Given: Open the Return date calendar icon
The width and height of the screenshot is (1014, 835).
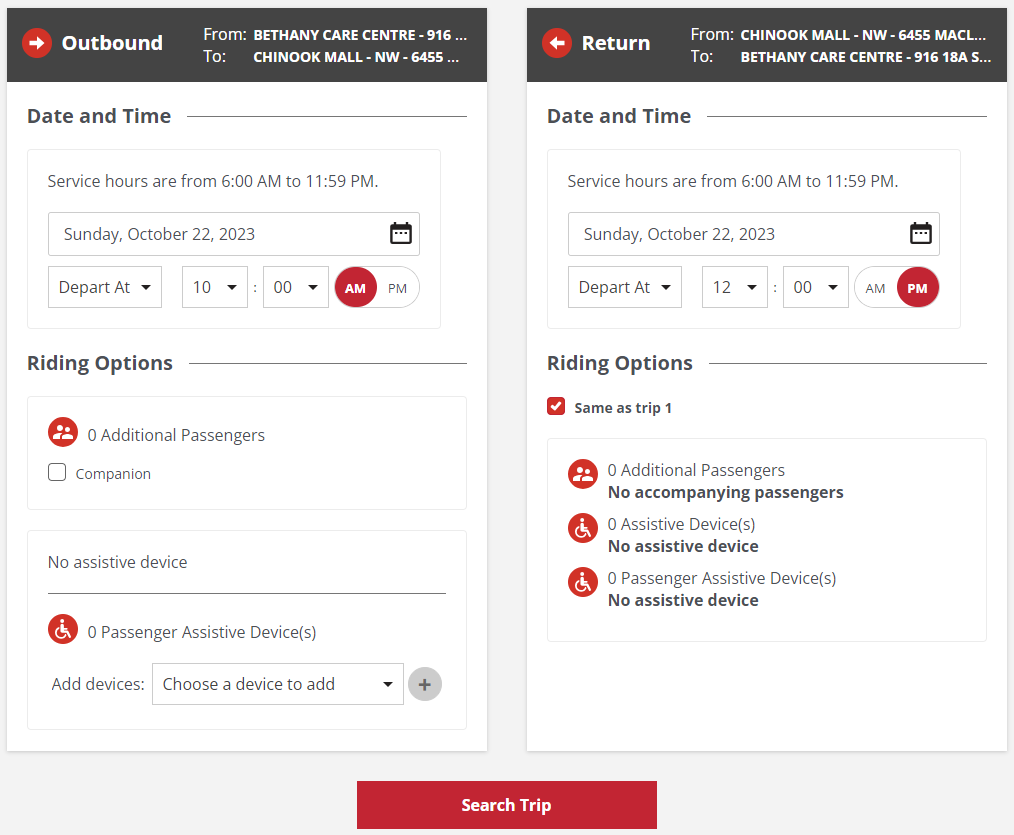Looking at the screenshot, I should click(x=920, y=234).
